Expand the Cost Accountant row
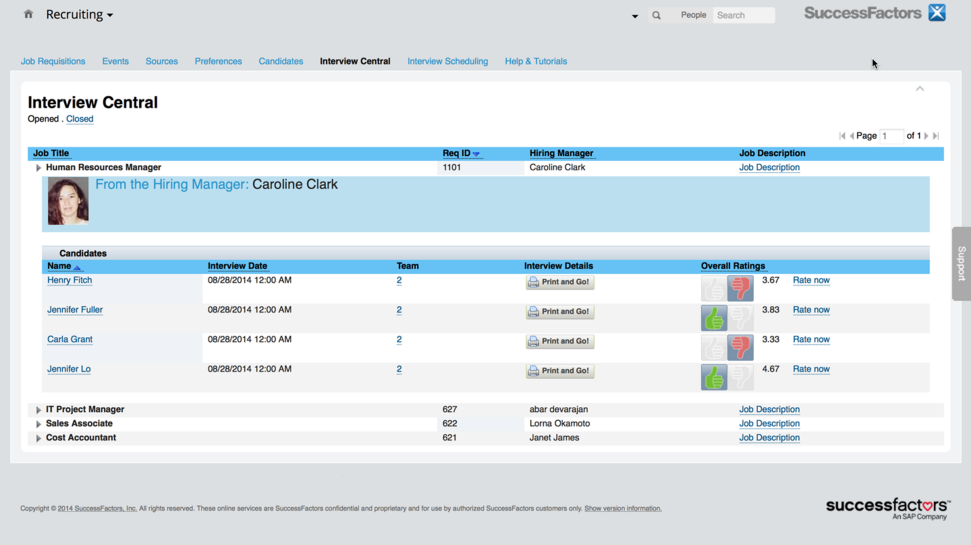The image size is (971, 545). coord(38,438)
